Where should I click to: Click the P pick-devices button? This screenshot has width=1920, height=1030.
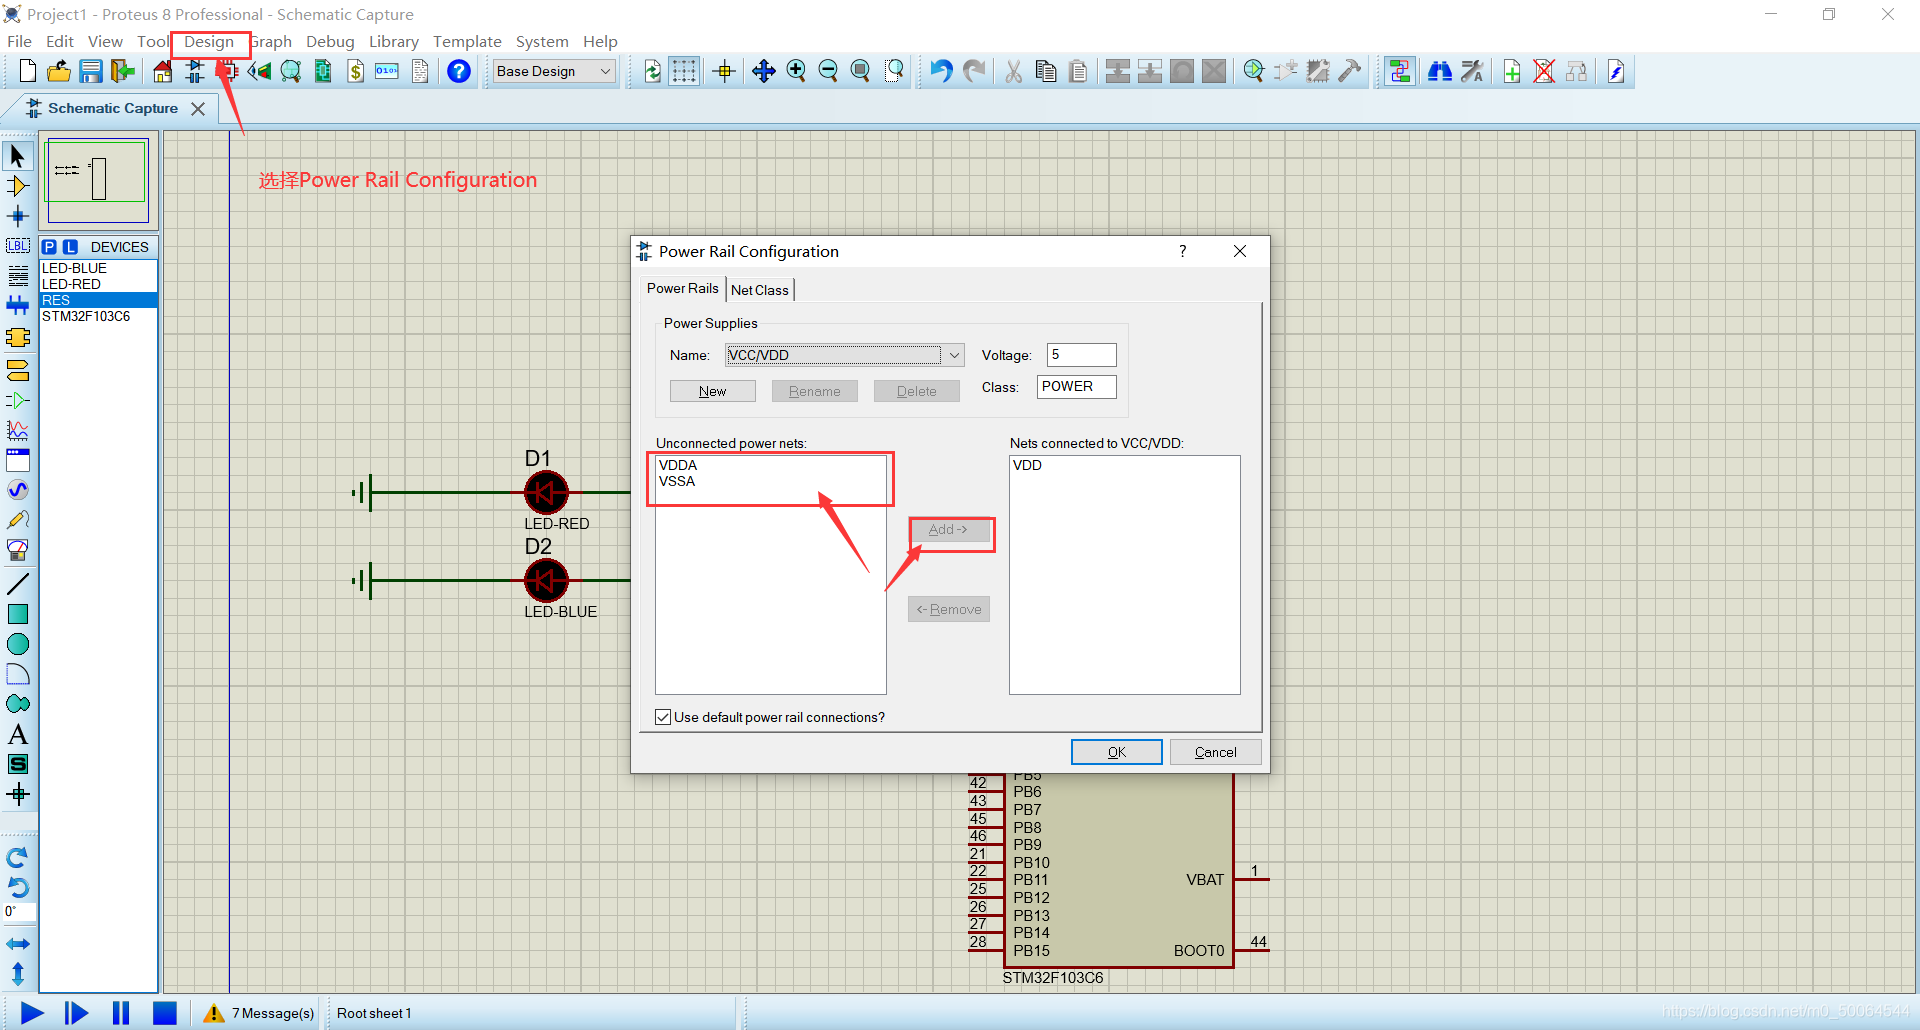point(50,247)
